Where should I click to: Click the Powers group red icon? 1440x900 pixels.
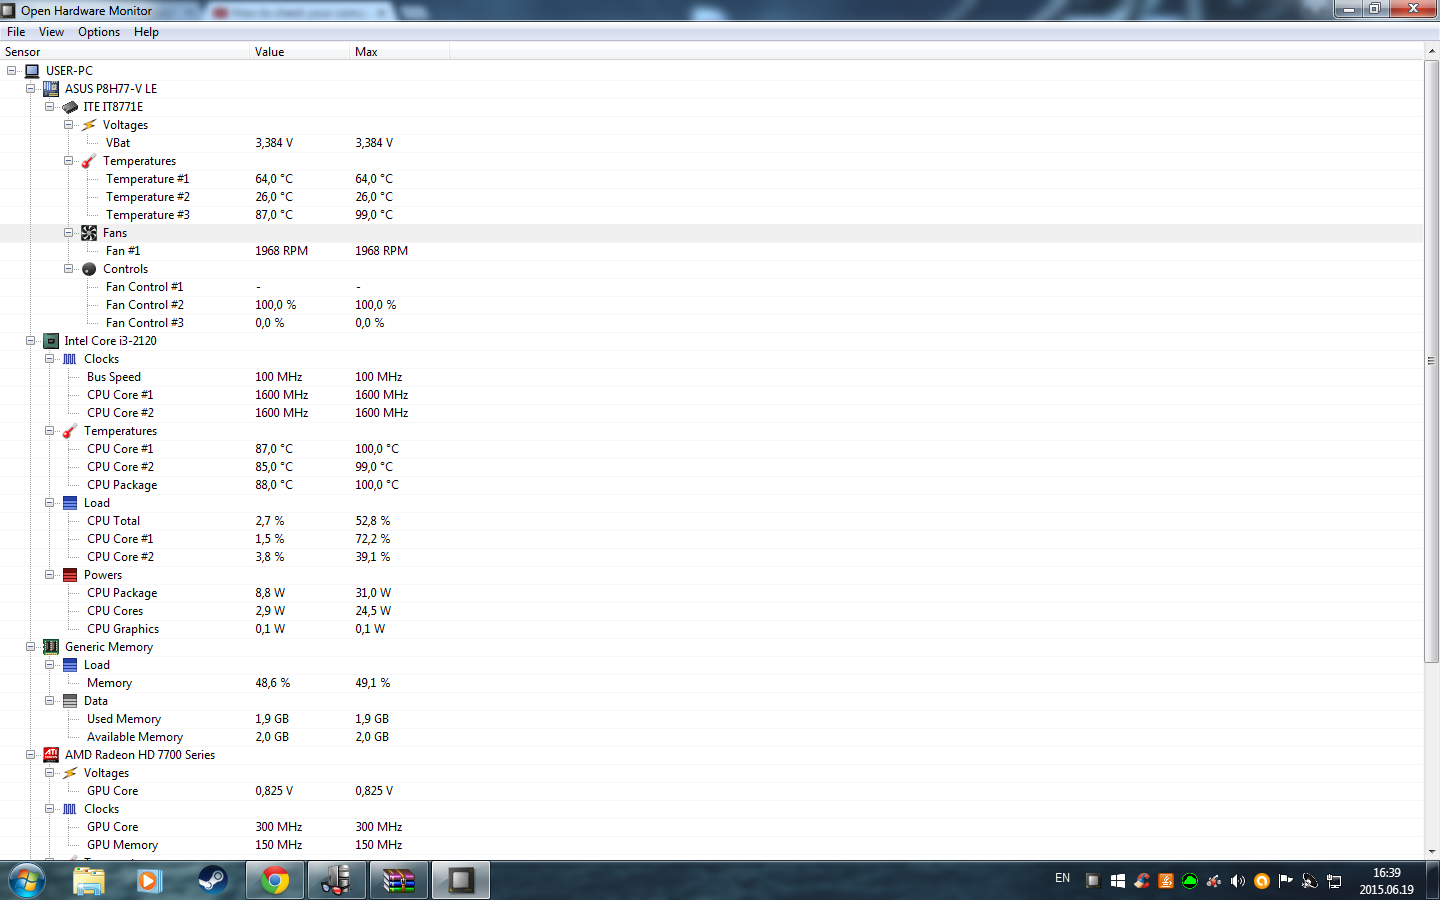[x=70, y=575]
